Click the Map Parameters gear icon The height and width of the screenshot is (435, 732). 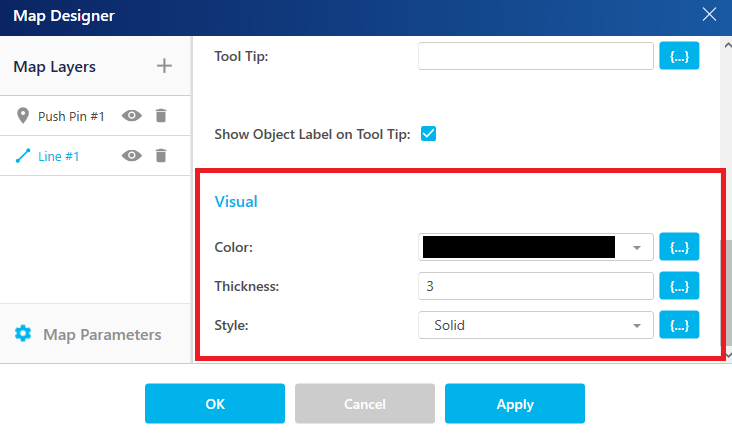pyautogui.click(x=23, y=334)
